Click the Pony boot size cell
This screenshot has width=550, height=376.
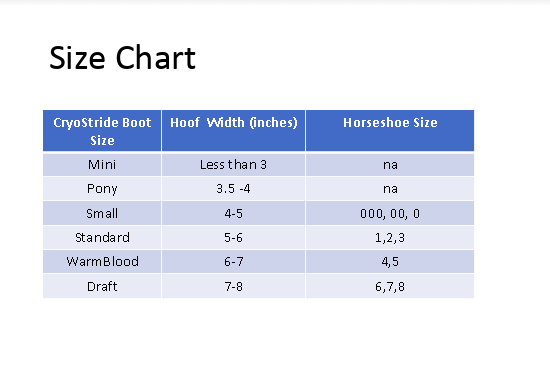(102, 189)
